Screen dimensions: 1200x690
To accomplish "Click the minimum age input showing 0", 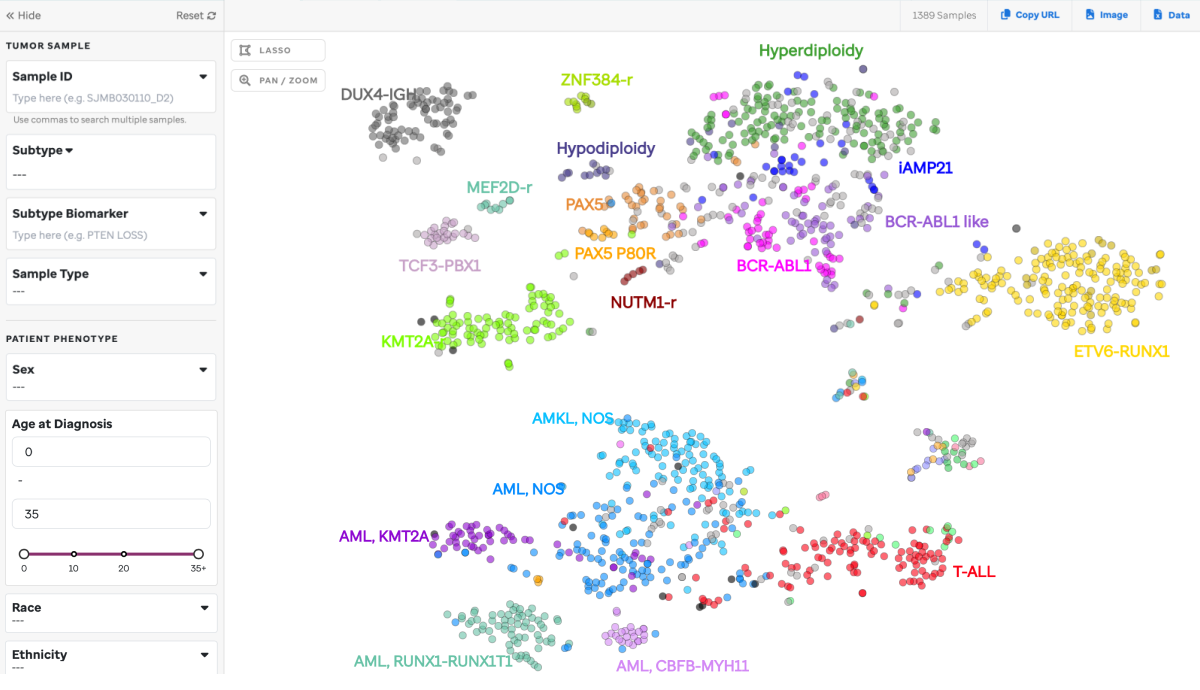I will (111, 452).
